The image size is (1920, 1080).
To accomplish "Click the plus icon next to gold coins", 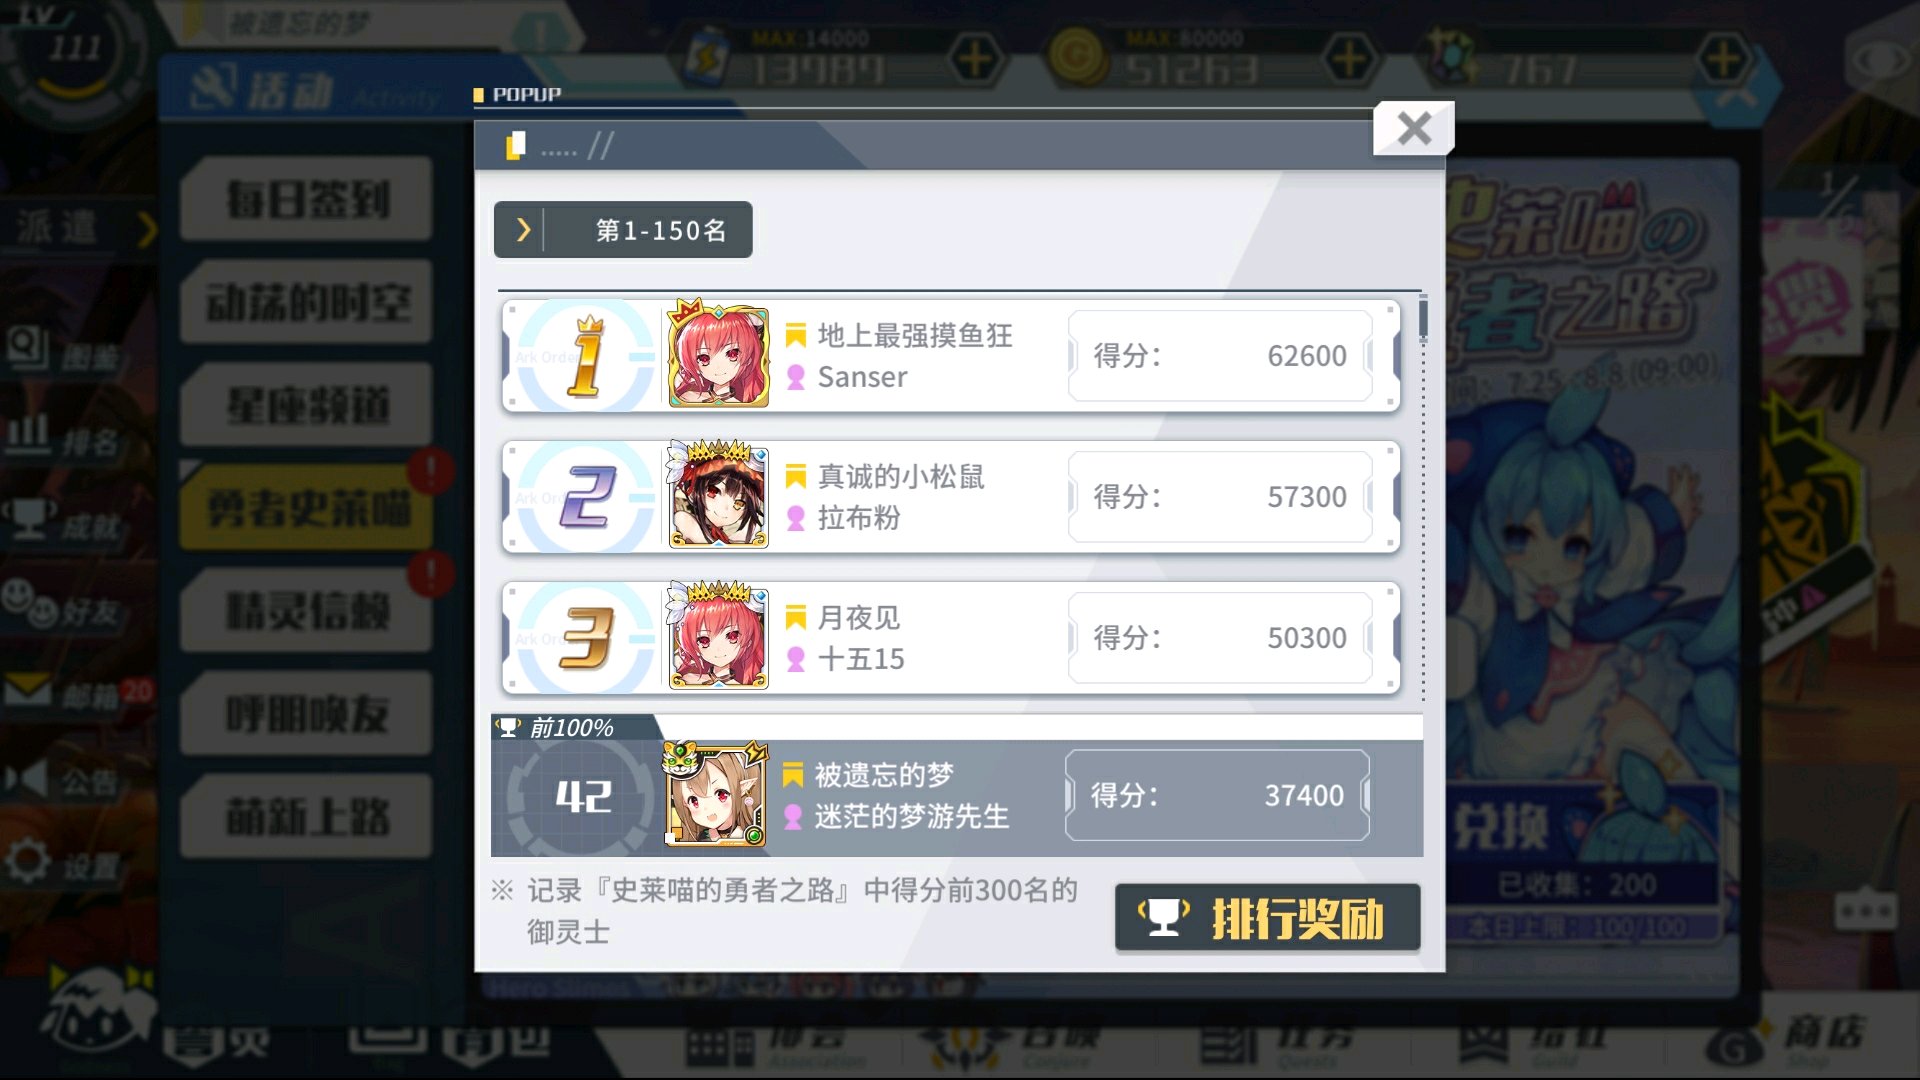I will (1349, 60).
